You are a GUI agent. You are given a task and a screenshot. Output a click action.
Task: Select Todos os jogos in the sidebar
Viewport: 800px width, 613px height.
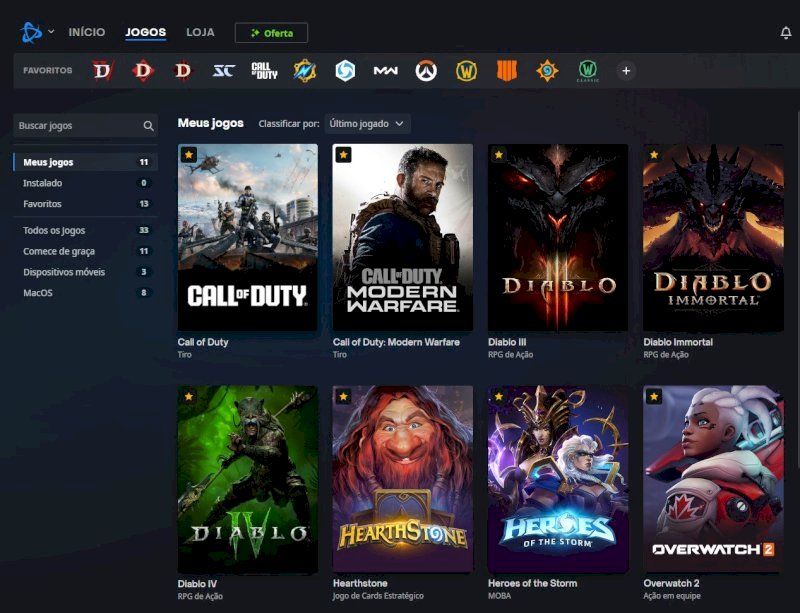[x=54, y=230]
